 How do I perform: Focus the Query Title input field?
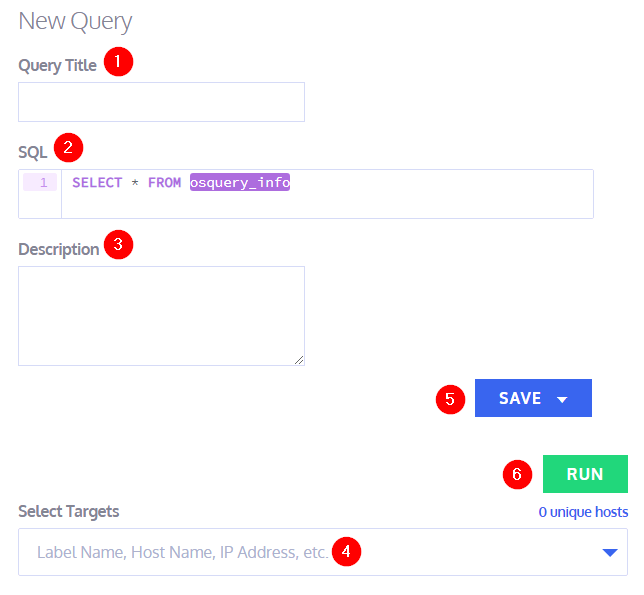tap(161, 102)
